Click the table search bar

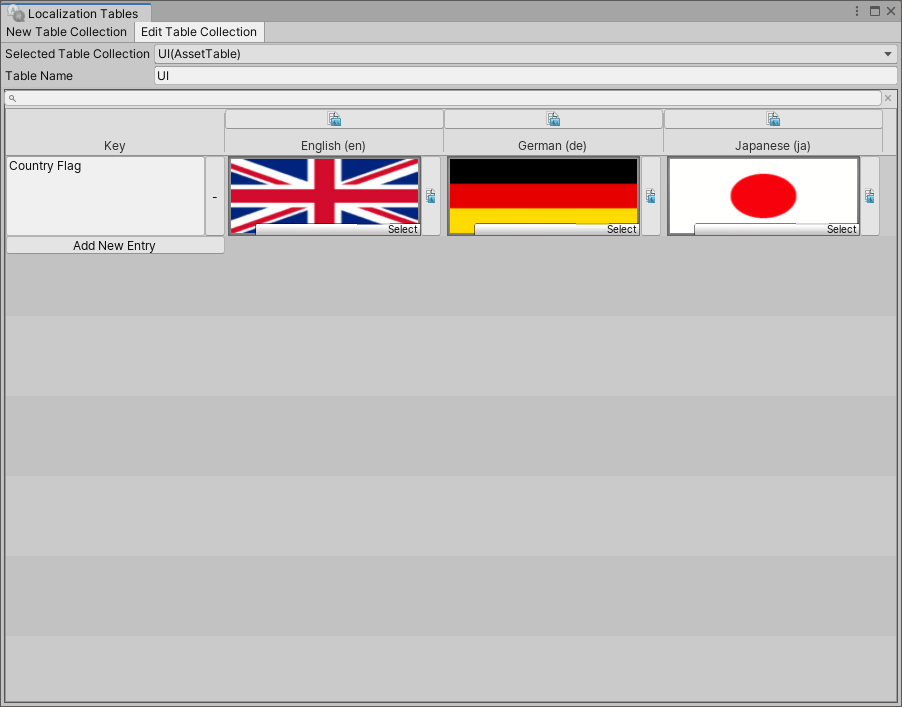click(x=400, y=98)
